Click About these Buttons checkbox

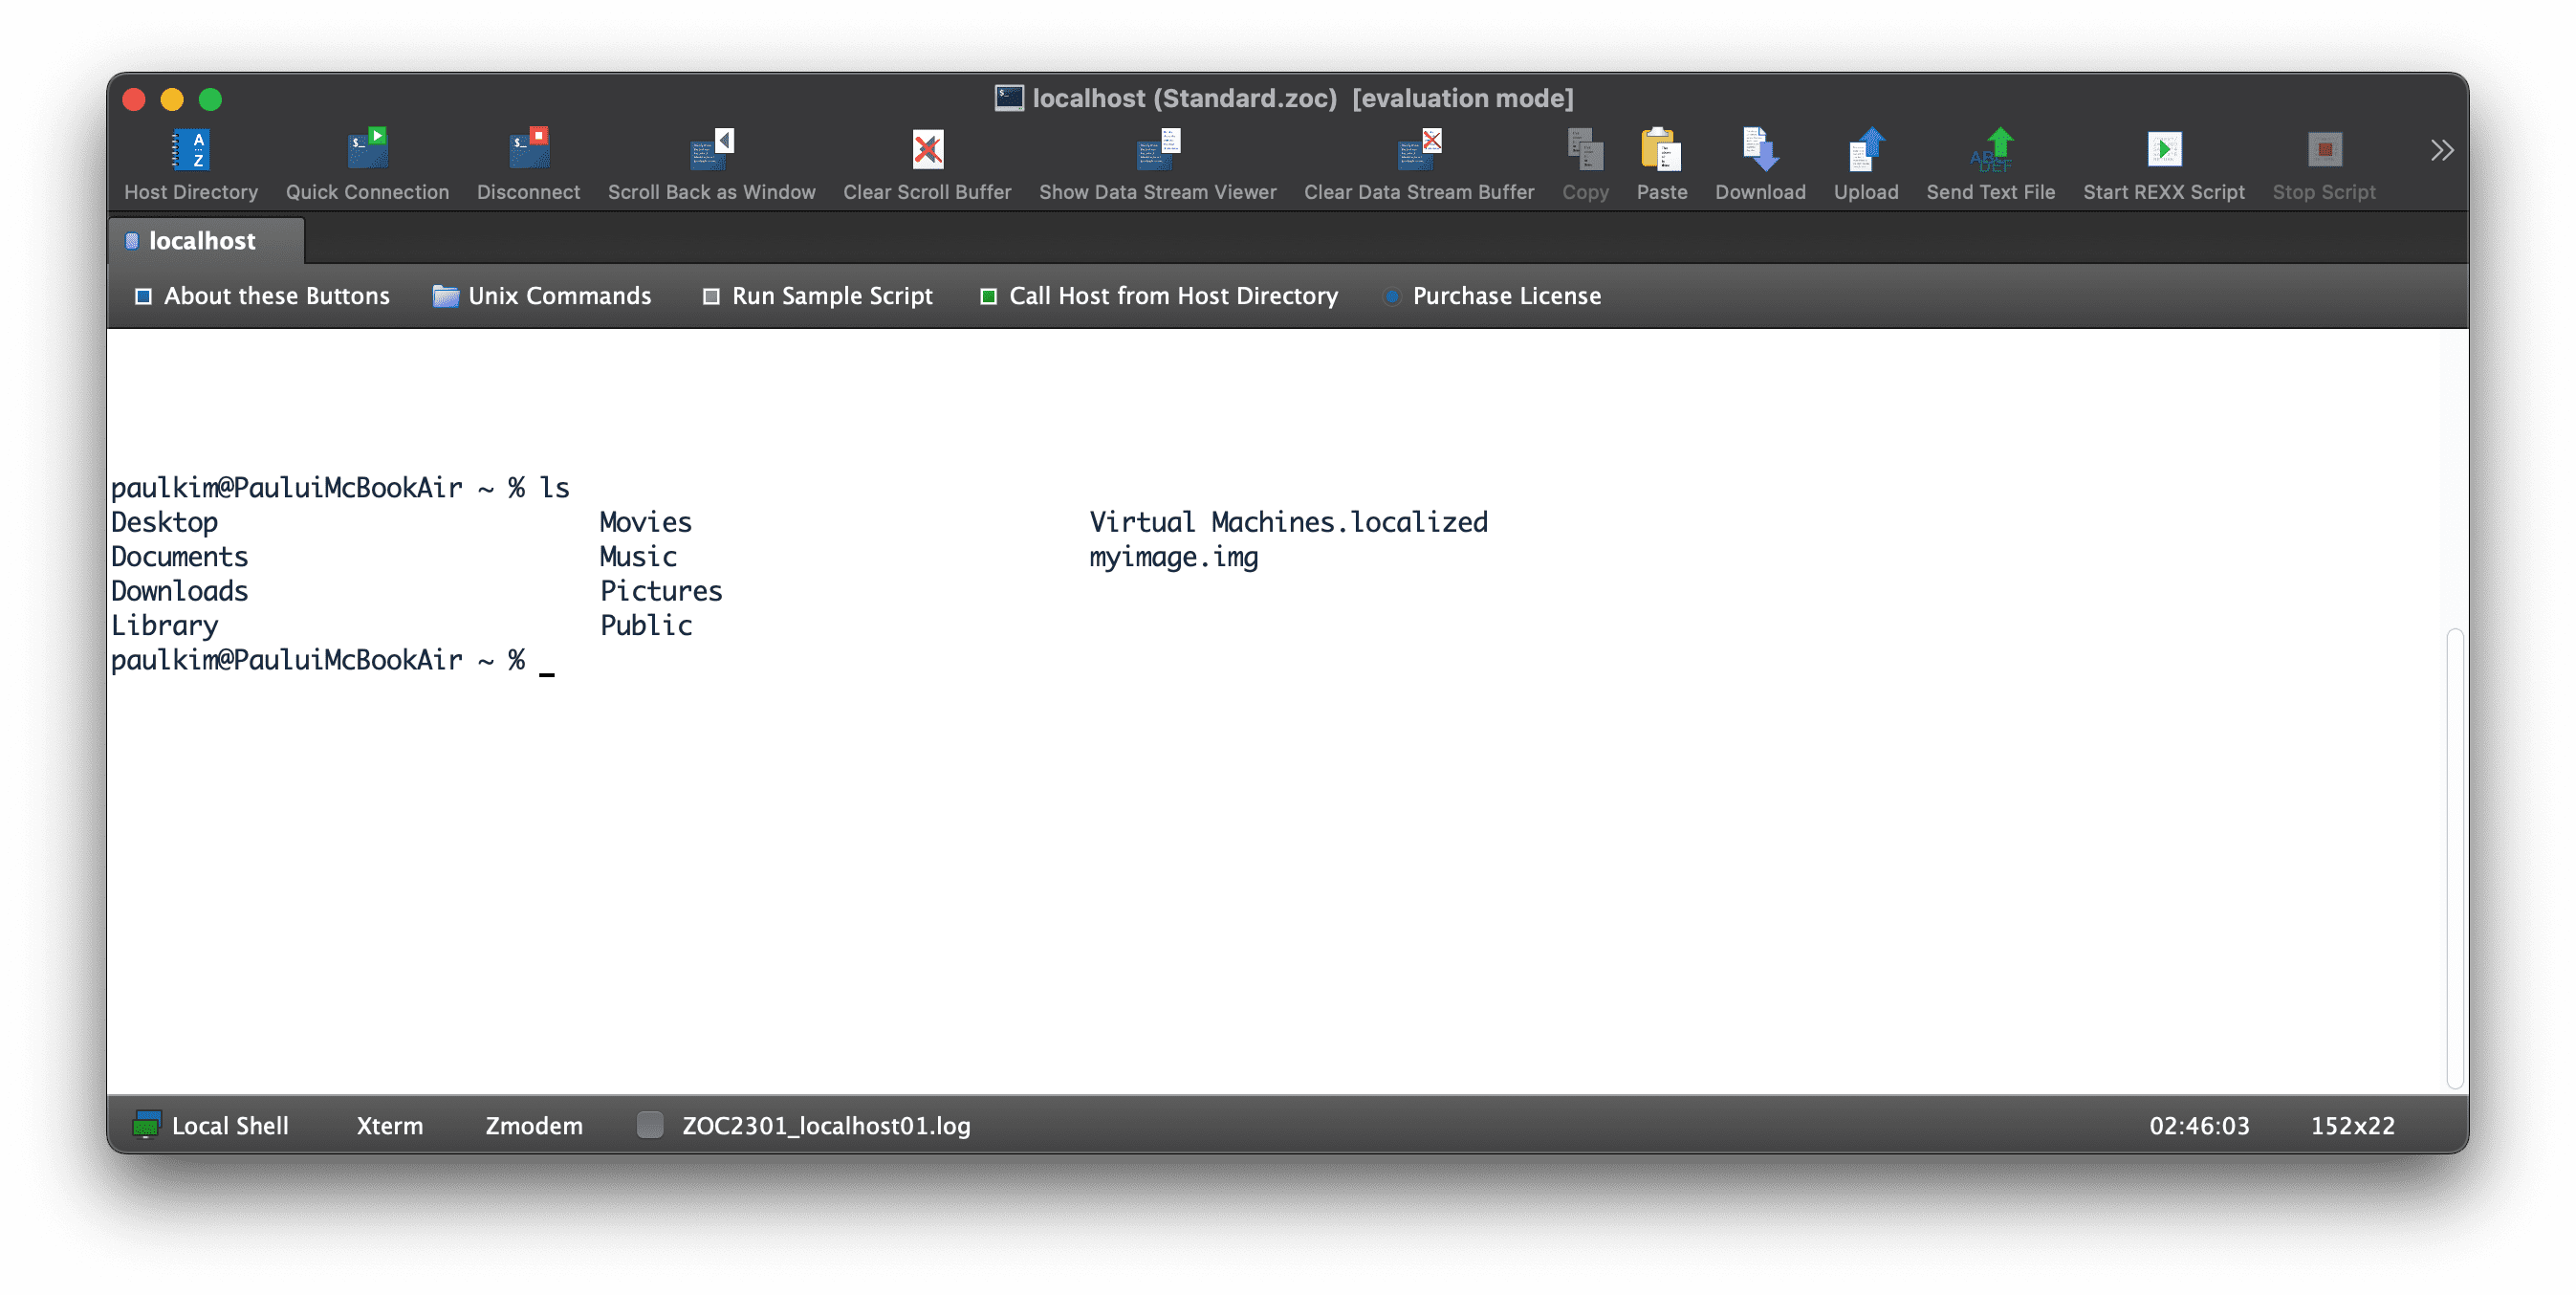141,296
